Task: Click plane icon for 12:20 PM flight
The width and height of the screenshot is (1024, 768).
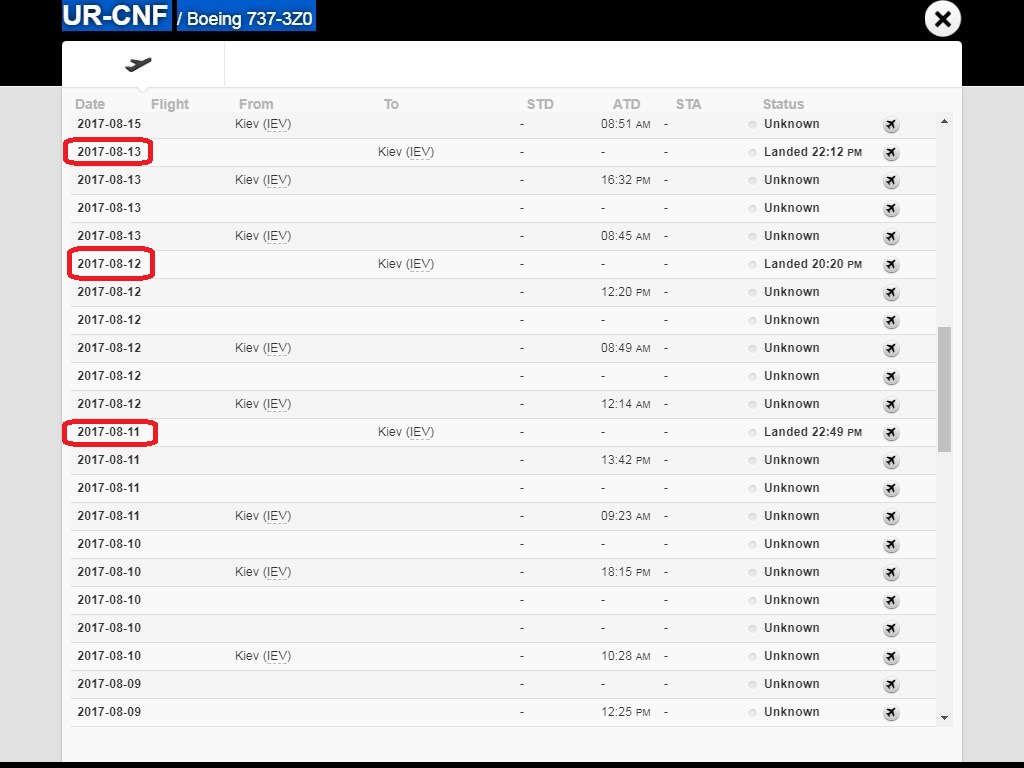Action: pyautogui.click(x=891, y=293)
